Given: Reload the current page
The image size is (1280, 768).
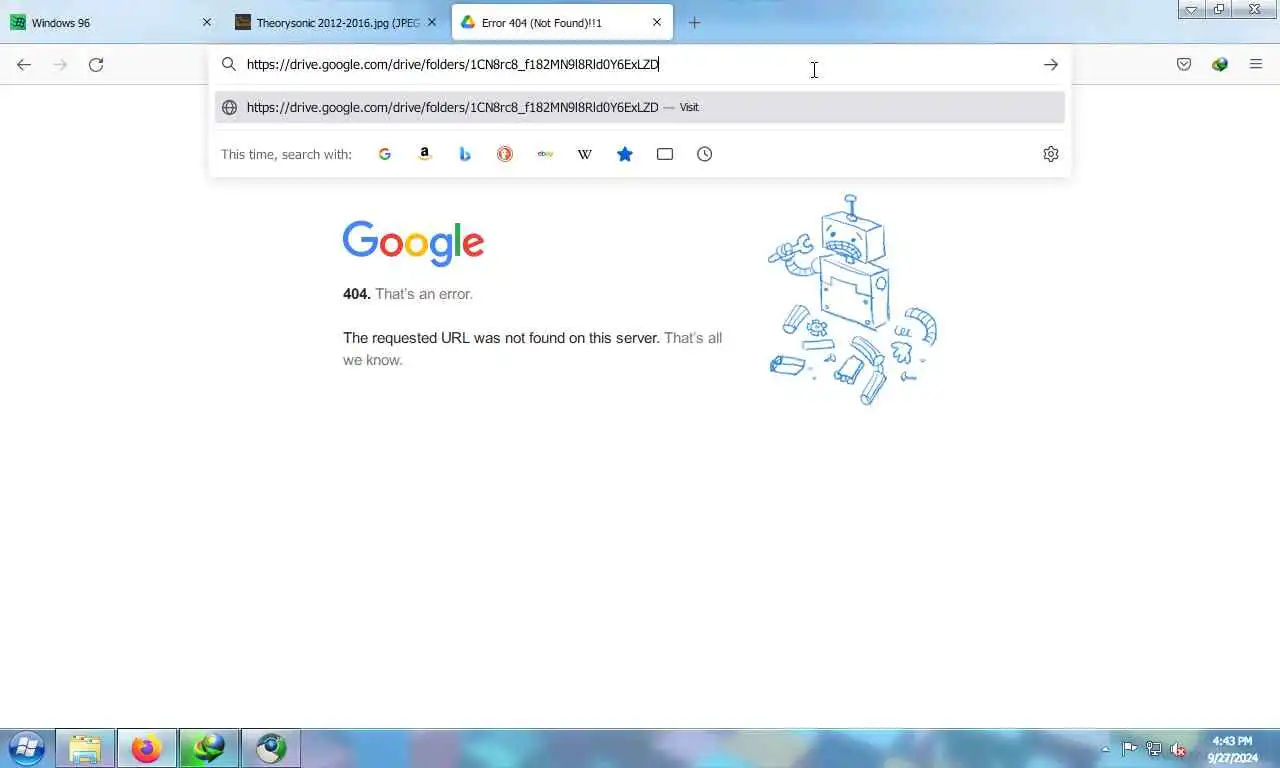Looking at the screenshot, I should [x=96, y=64].
